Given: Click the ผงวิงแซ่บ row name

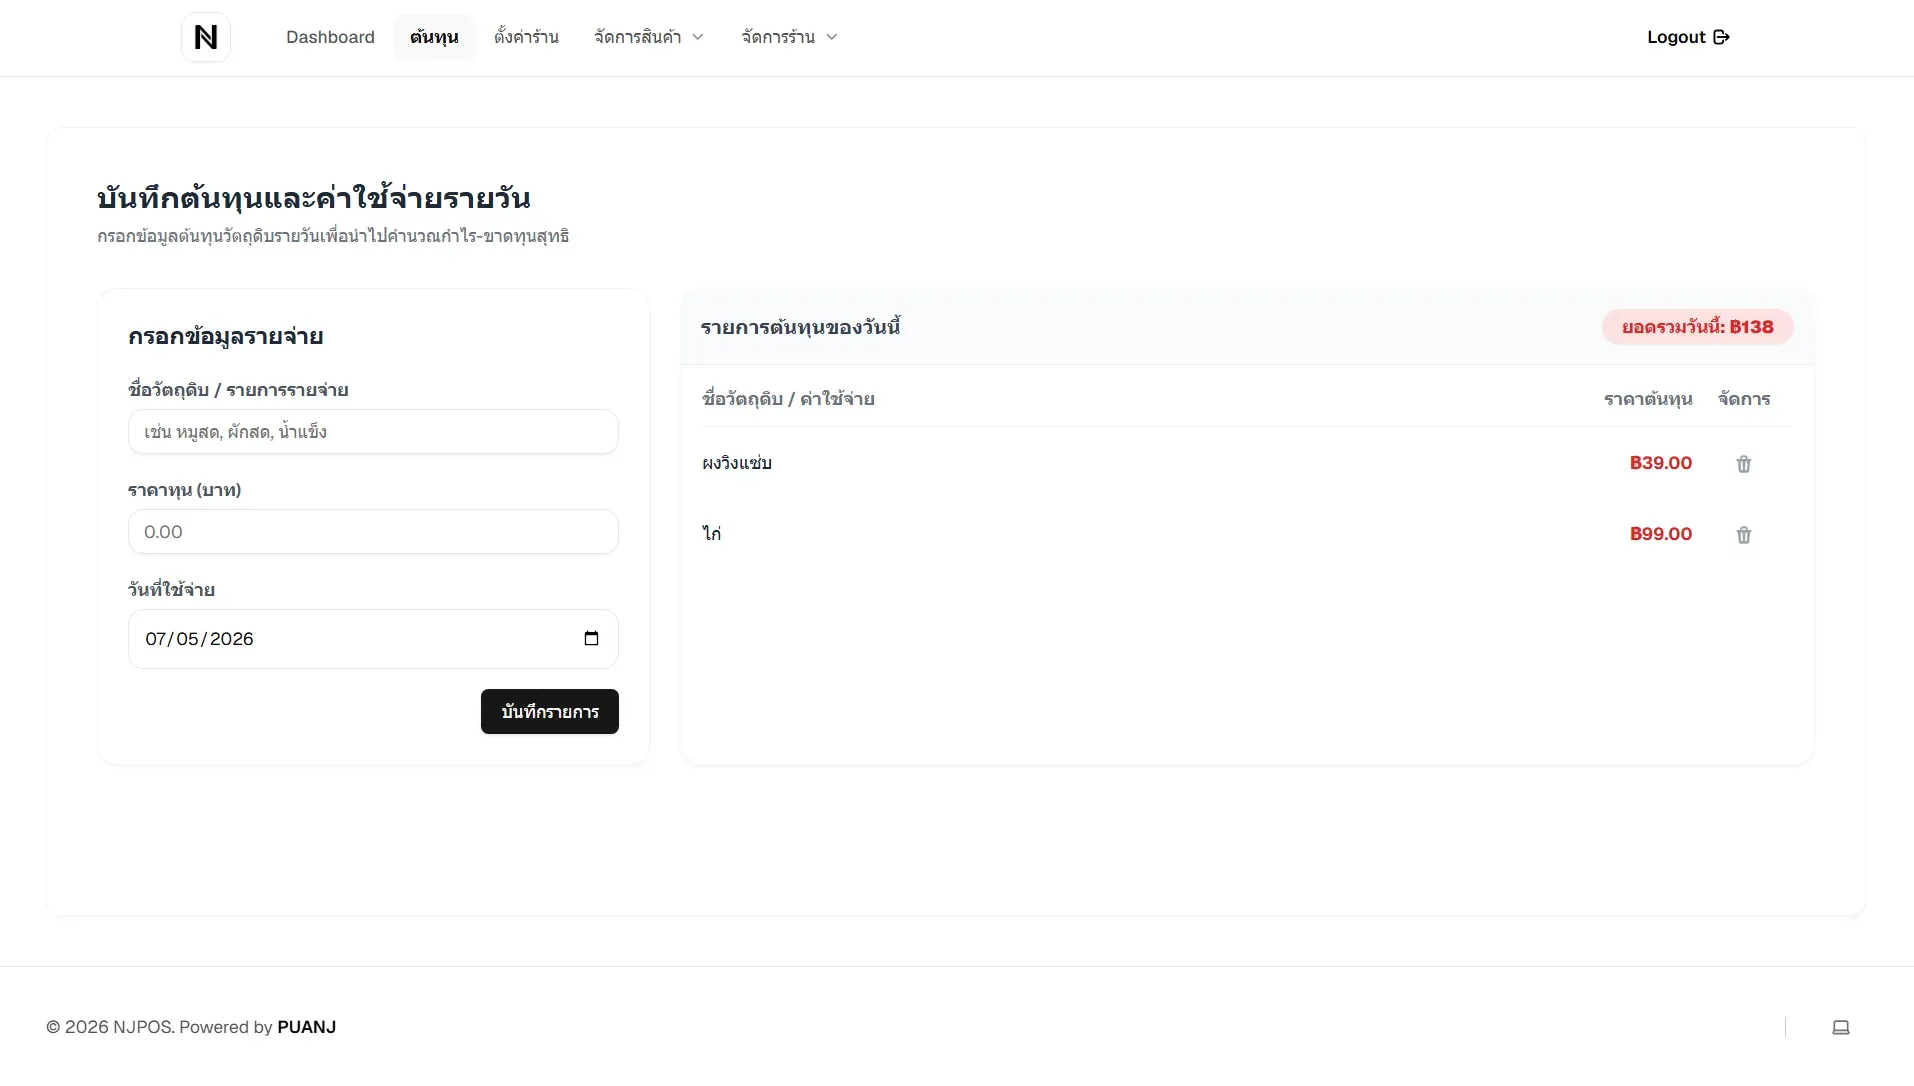Looking at the screenshot, I should click(x=737, y=463).
